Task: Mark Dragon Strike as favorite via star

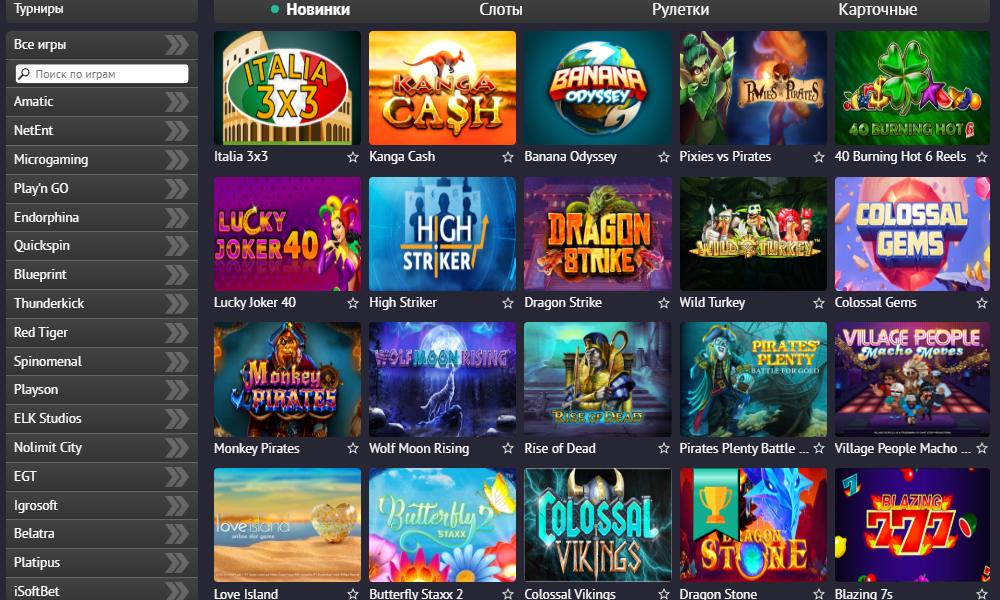Action: click(664, 303)
